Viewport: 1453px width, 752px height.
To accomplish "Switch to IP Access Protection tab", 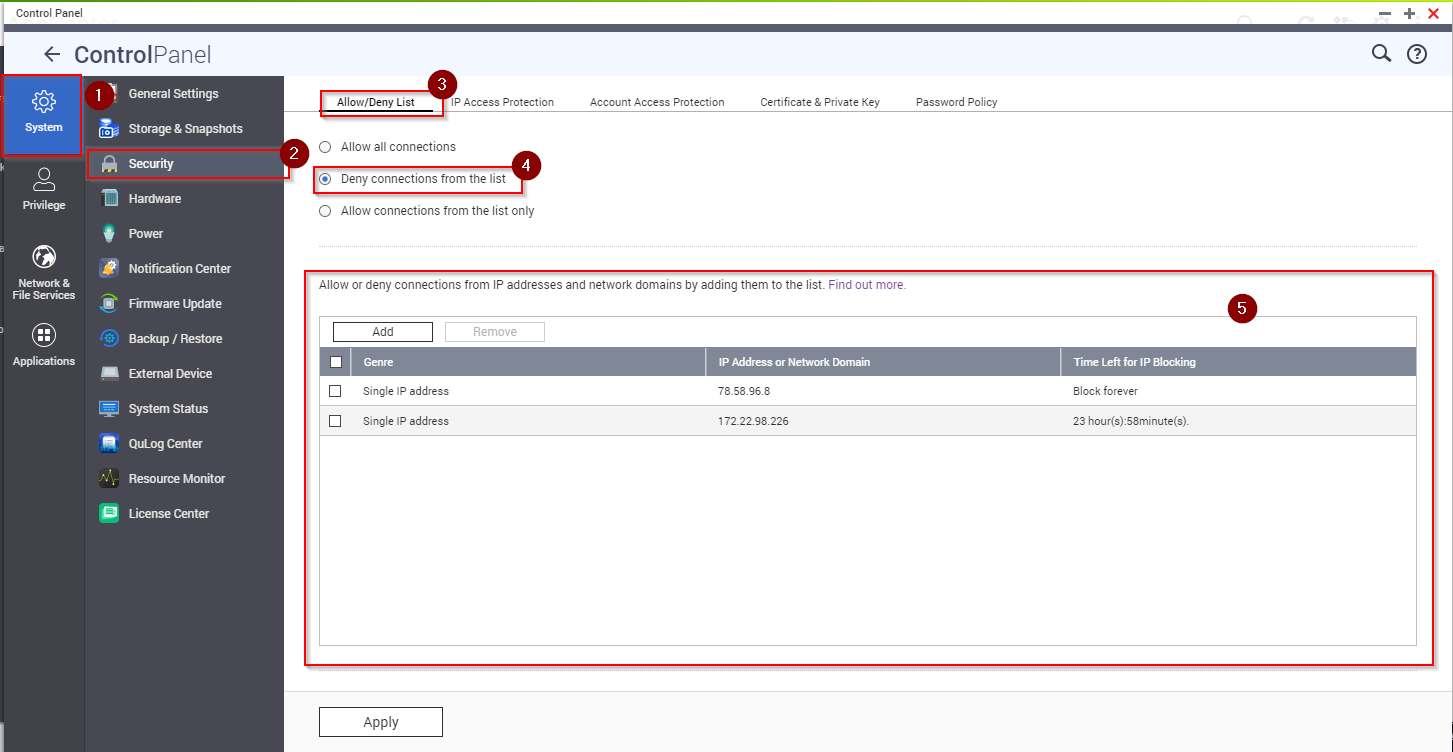I will (502, 102).
